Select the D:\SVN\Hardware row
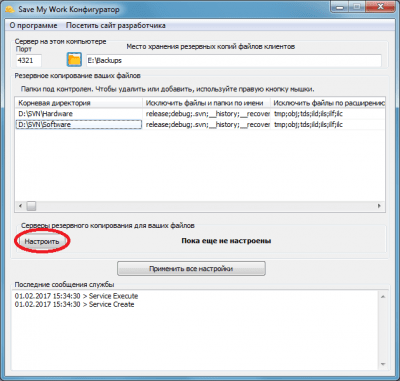Viewport: 400px width, 381px height. point(200,114)
